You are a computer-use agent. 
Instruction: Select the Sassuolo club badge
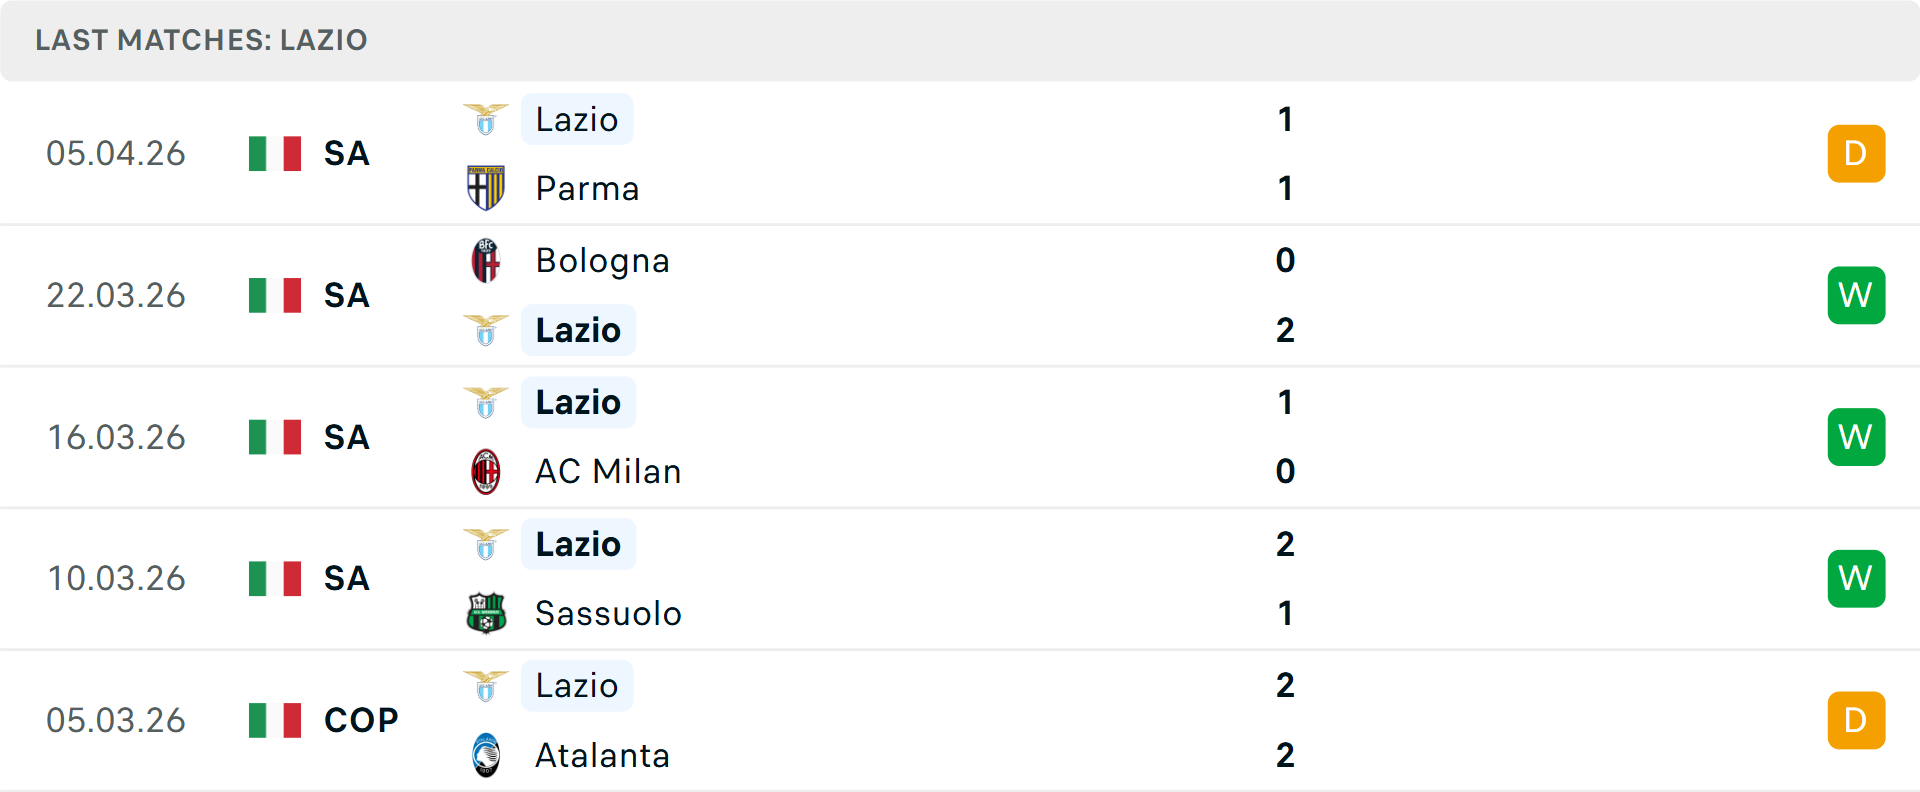click(486, 613)
